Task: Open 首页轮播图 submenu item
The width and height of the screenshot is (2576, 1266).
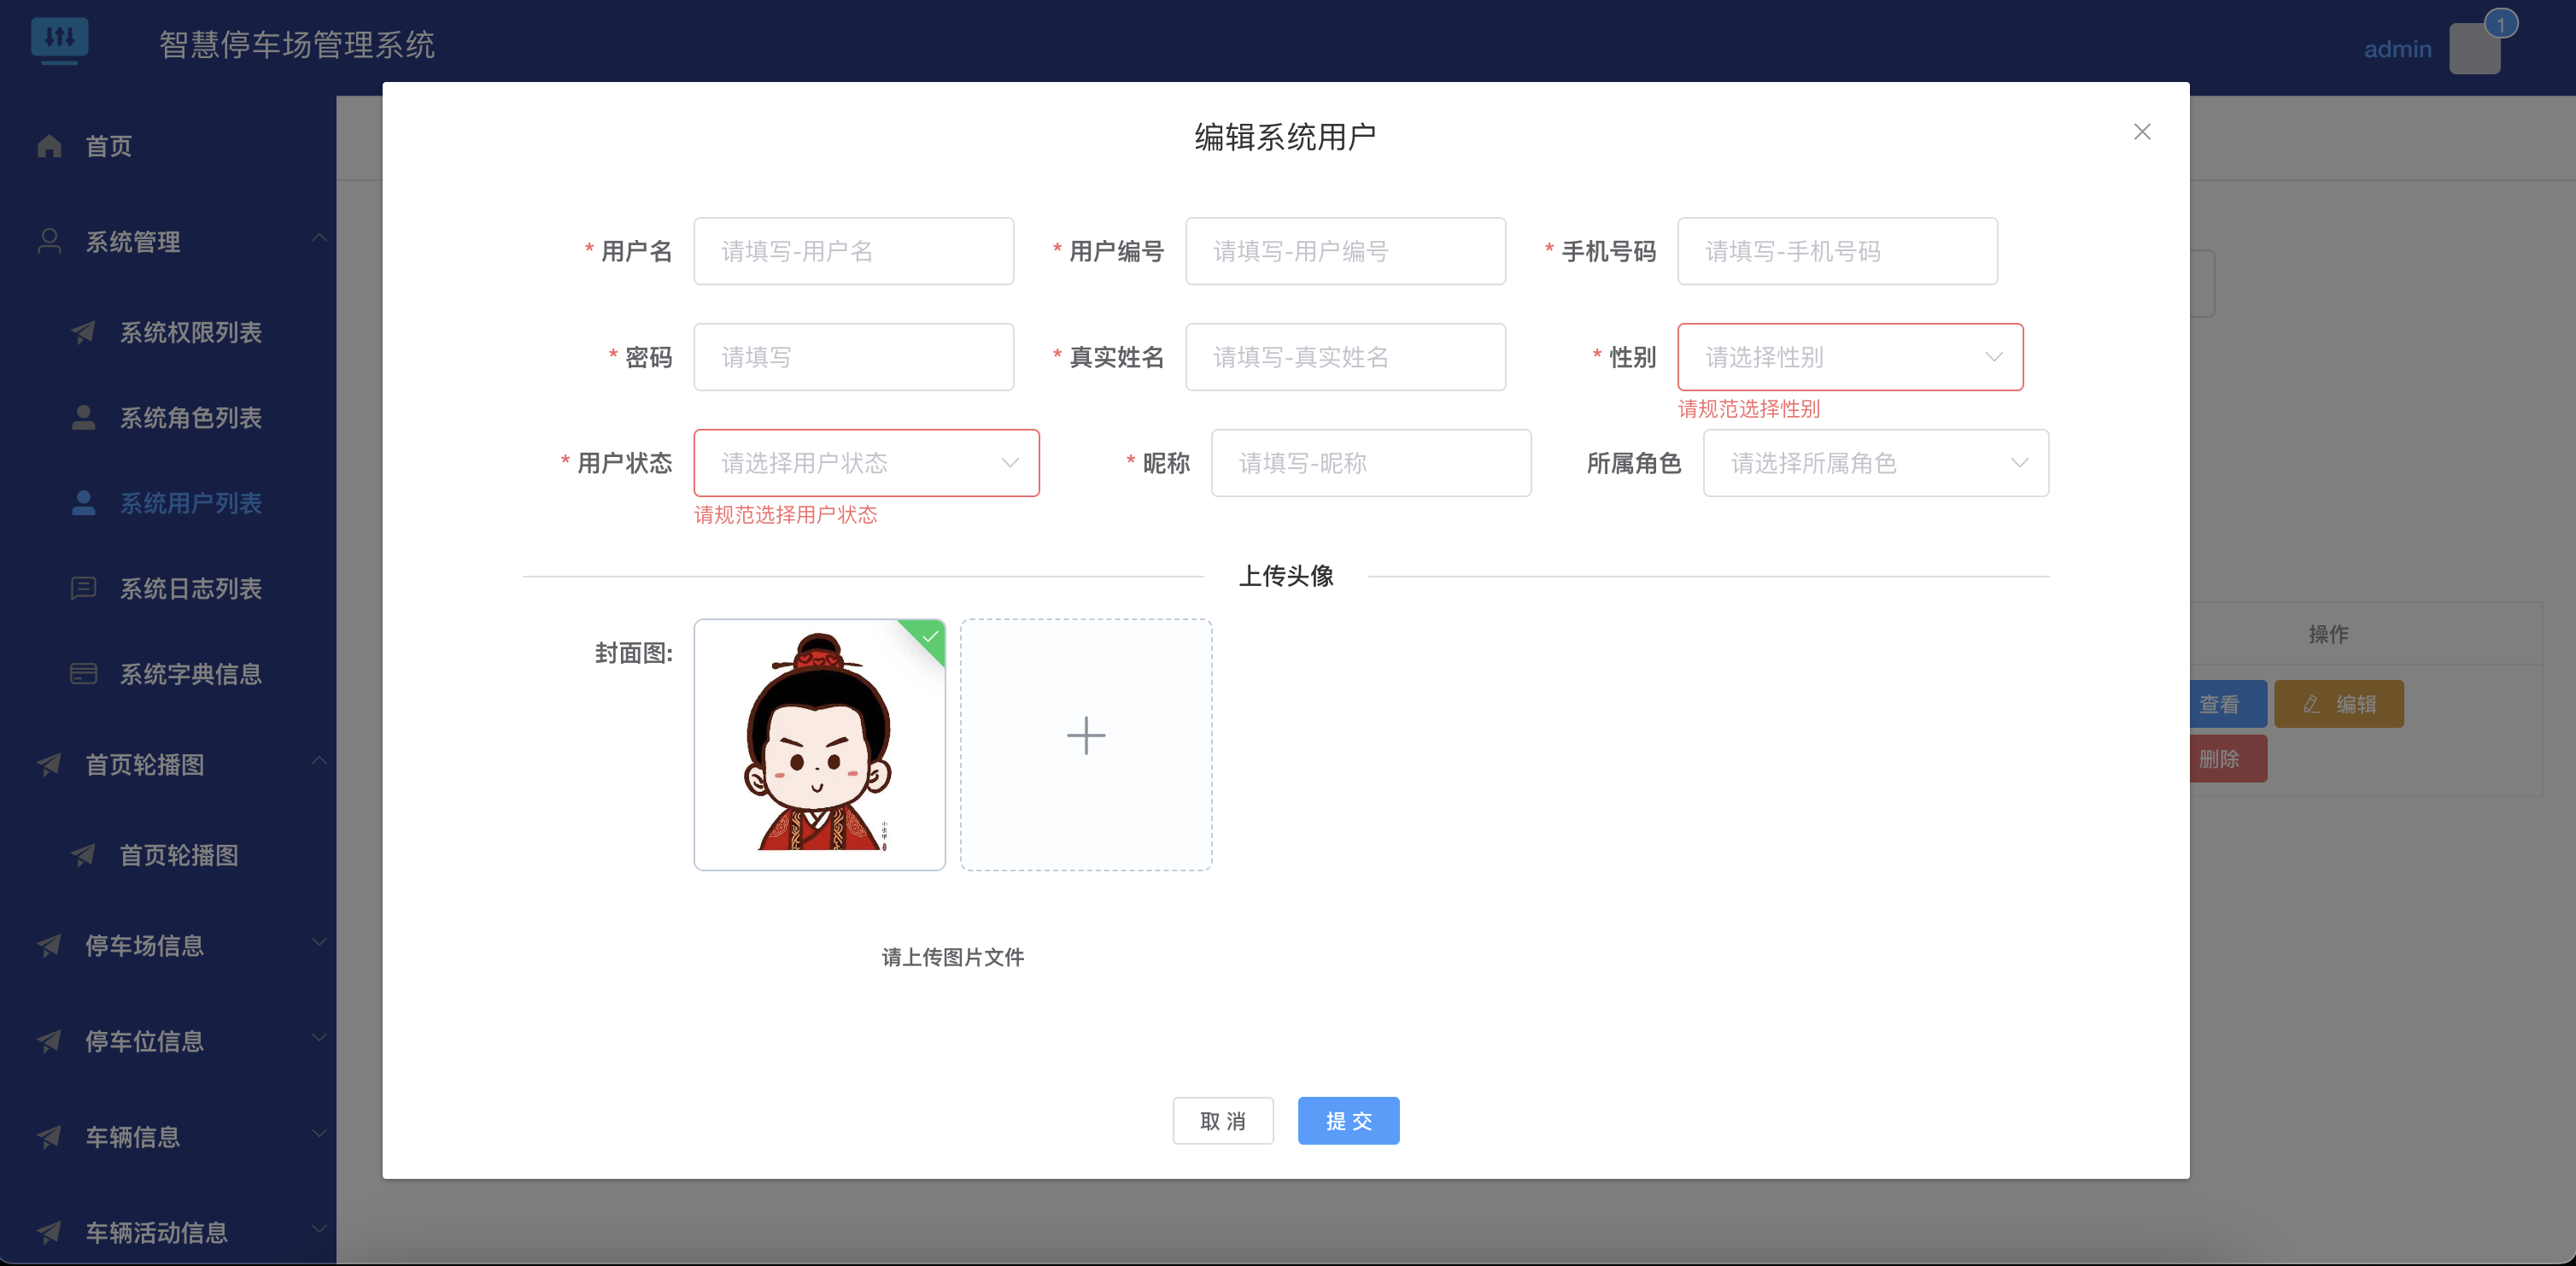Action: coord(178,855)
